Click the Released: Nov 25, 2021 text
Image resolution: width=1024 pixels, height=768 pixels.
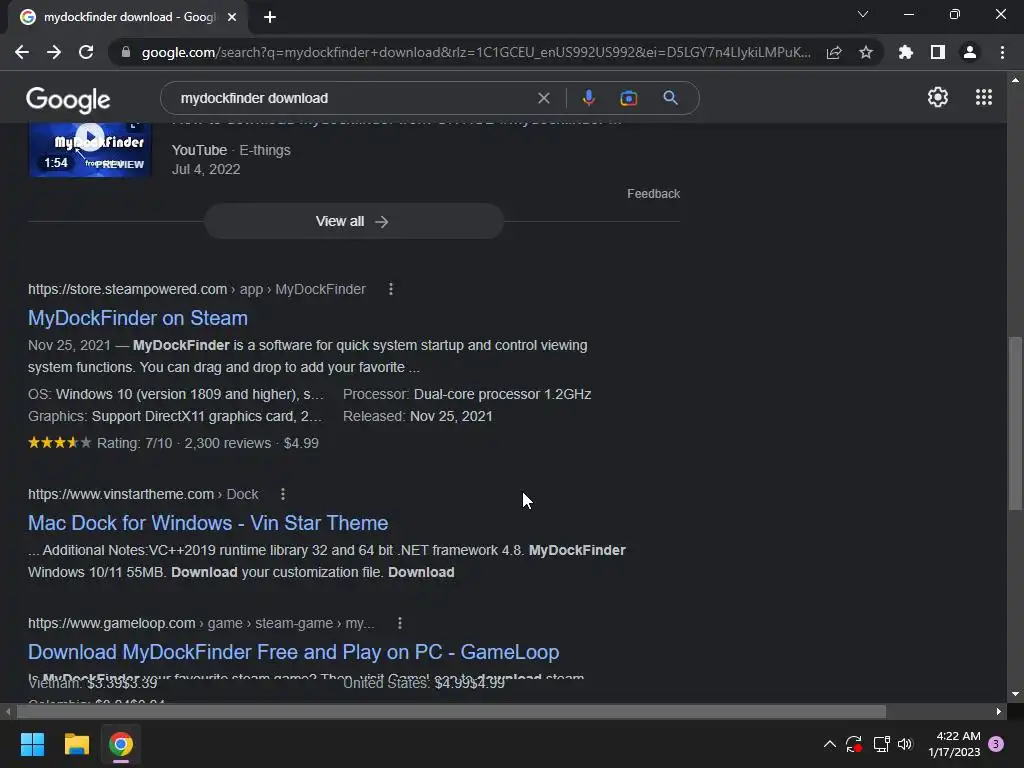tap(418, 416)
